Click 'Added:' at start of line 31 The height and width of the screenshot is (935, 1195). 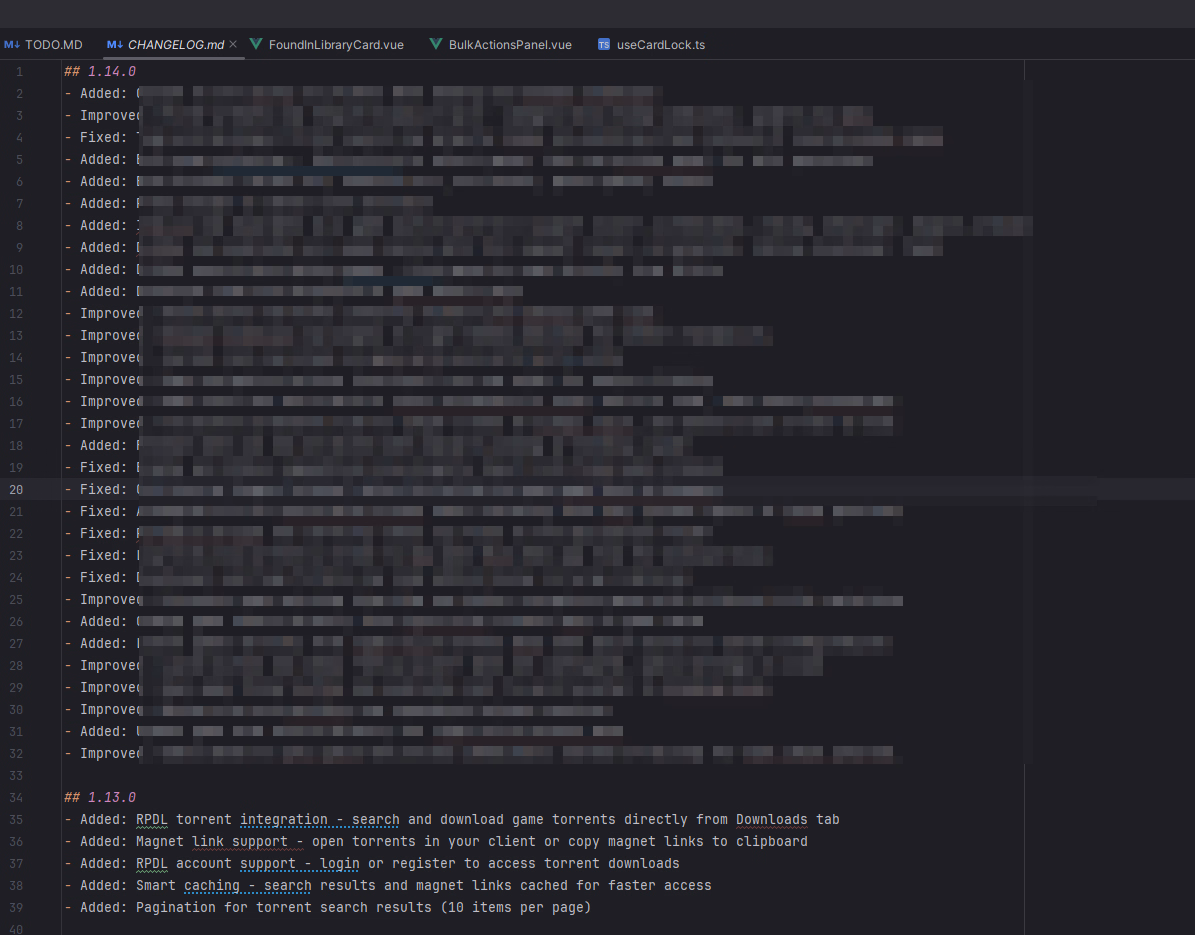(x=104, y=732)
